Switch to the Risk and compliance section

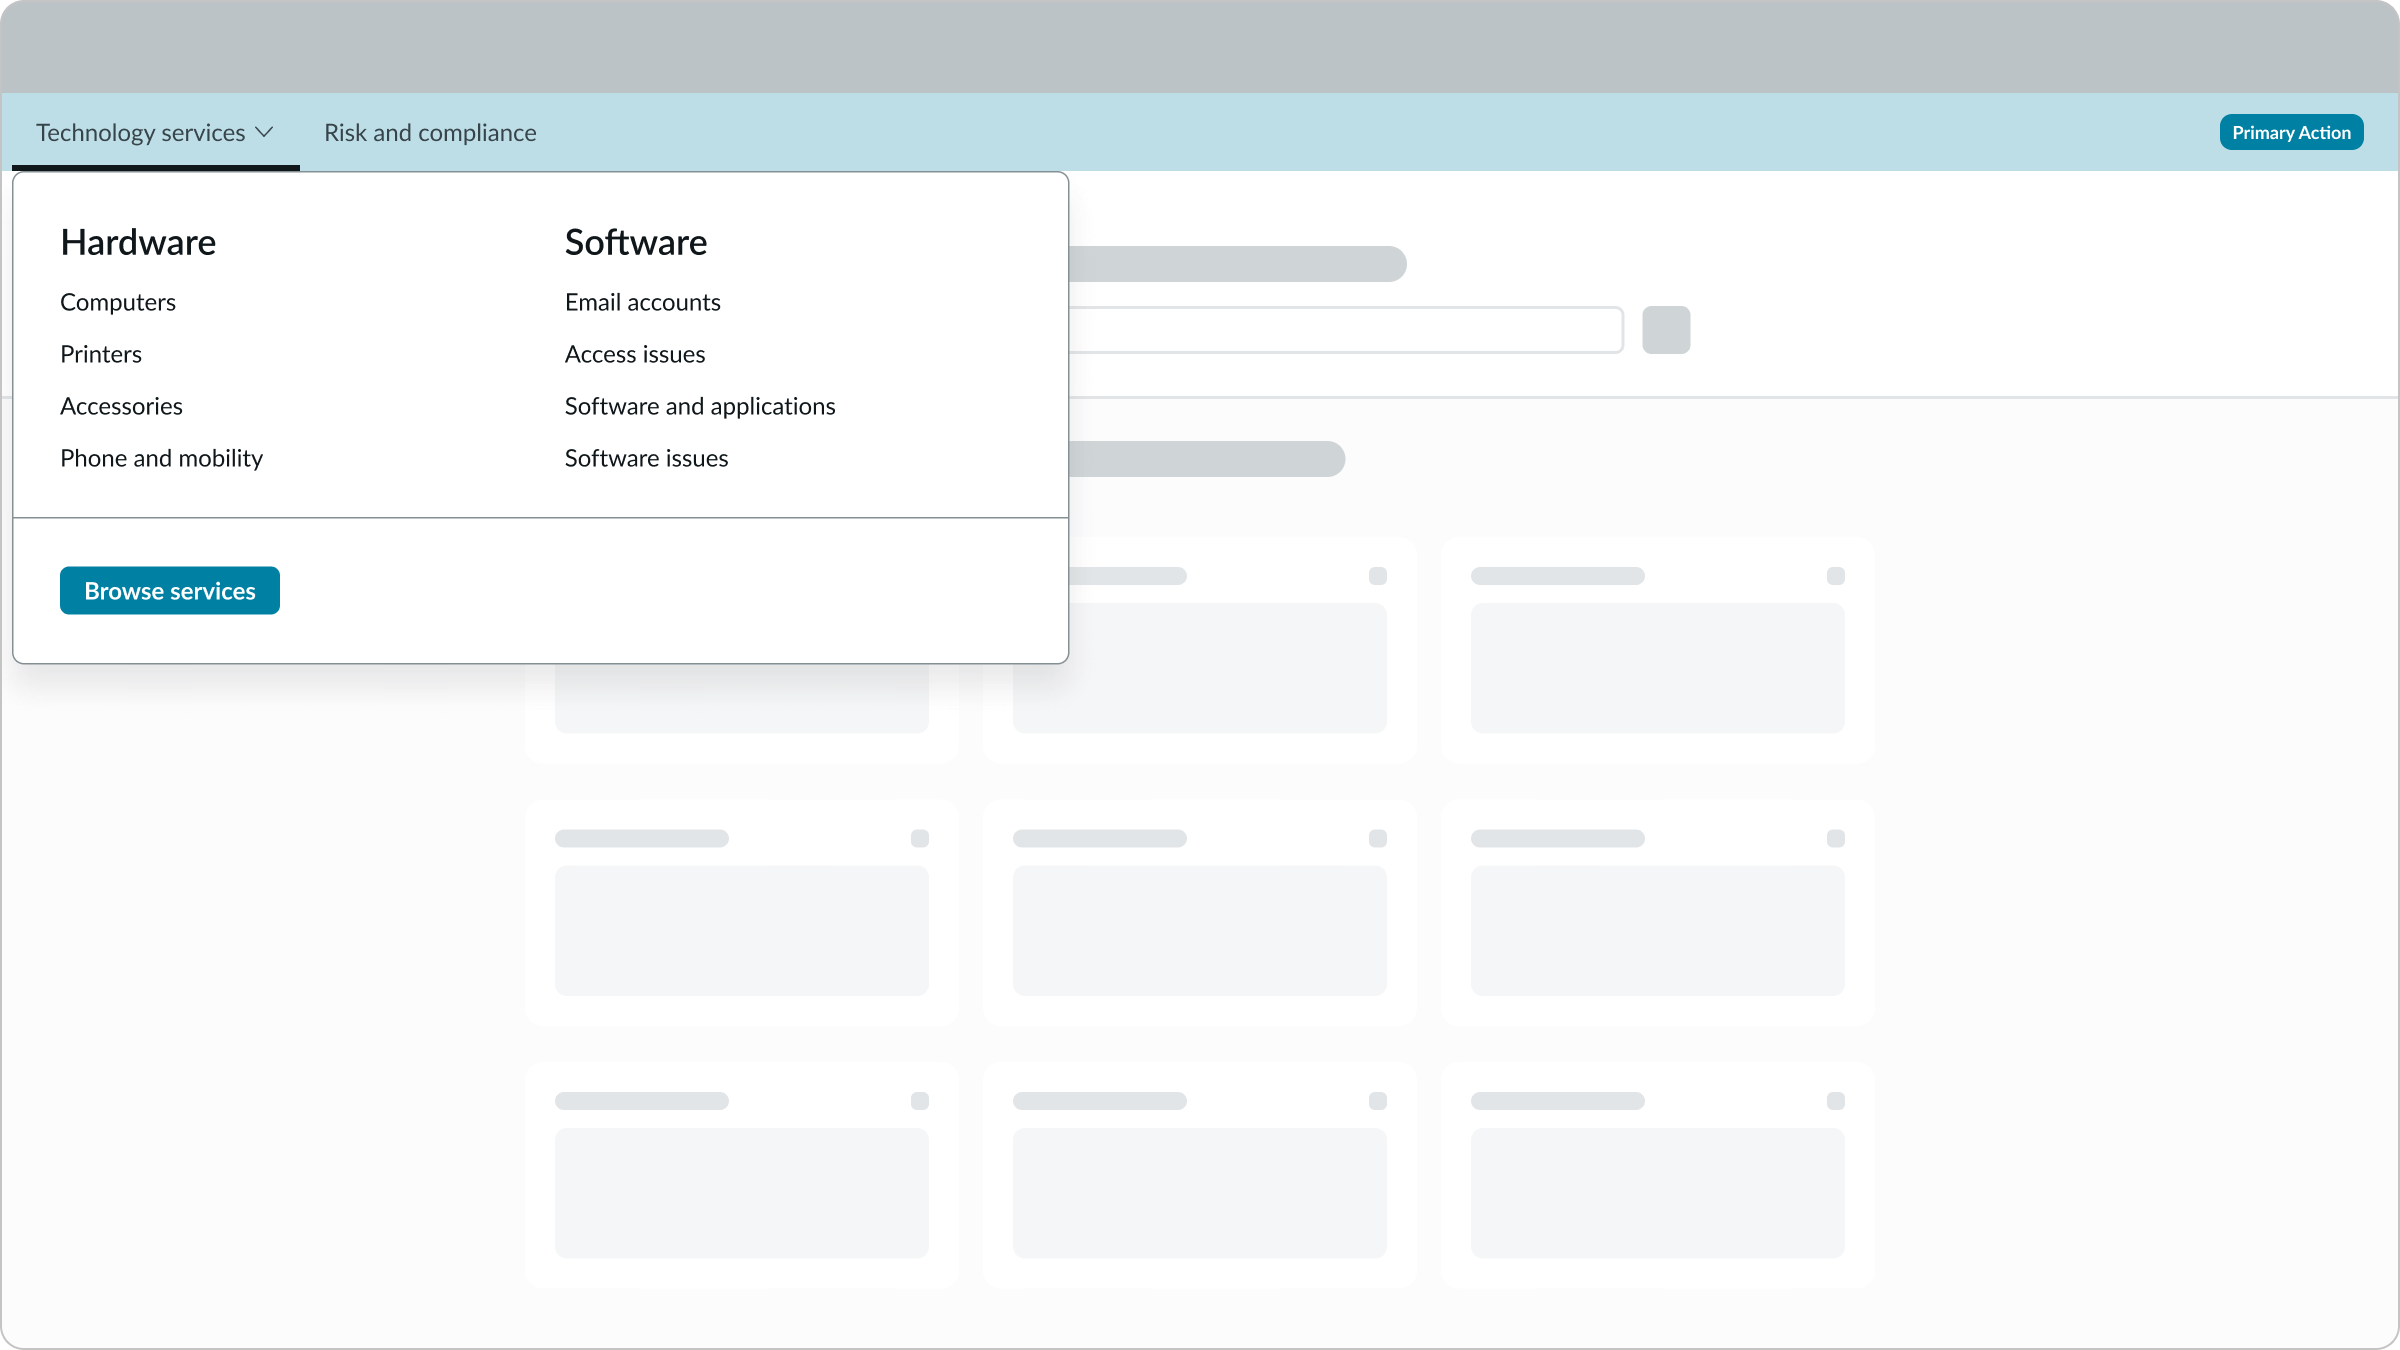tap(430, 131)
